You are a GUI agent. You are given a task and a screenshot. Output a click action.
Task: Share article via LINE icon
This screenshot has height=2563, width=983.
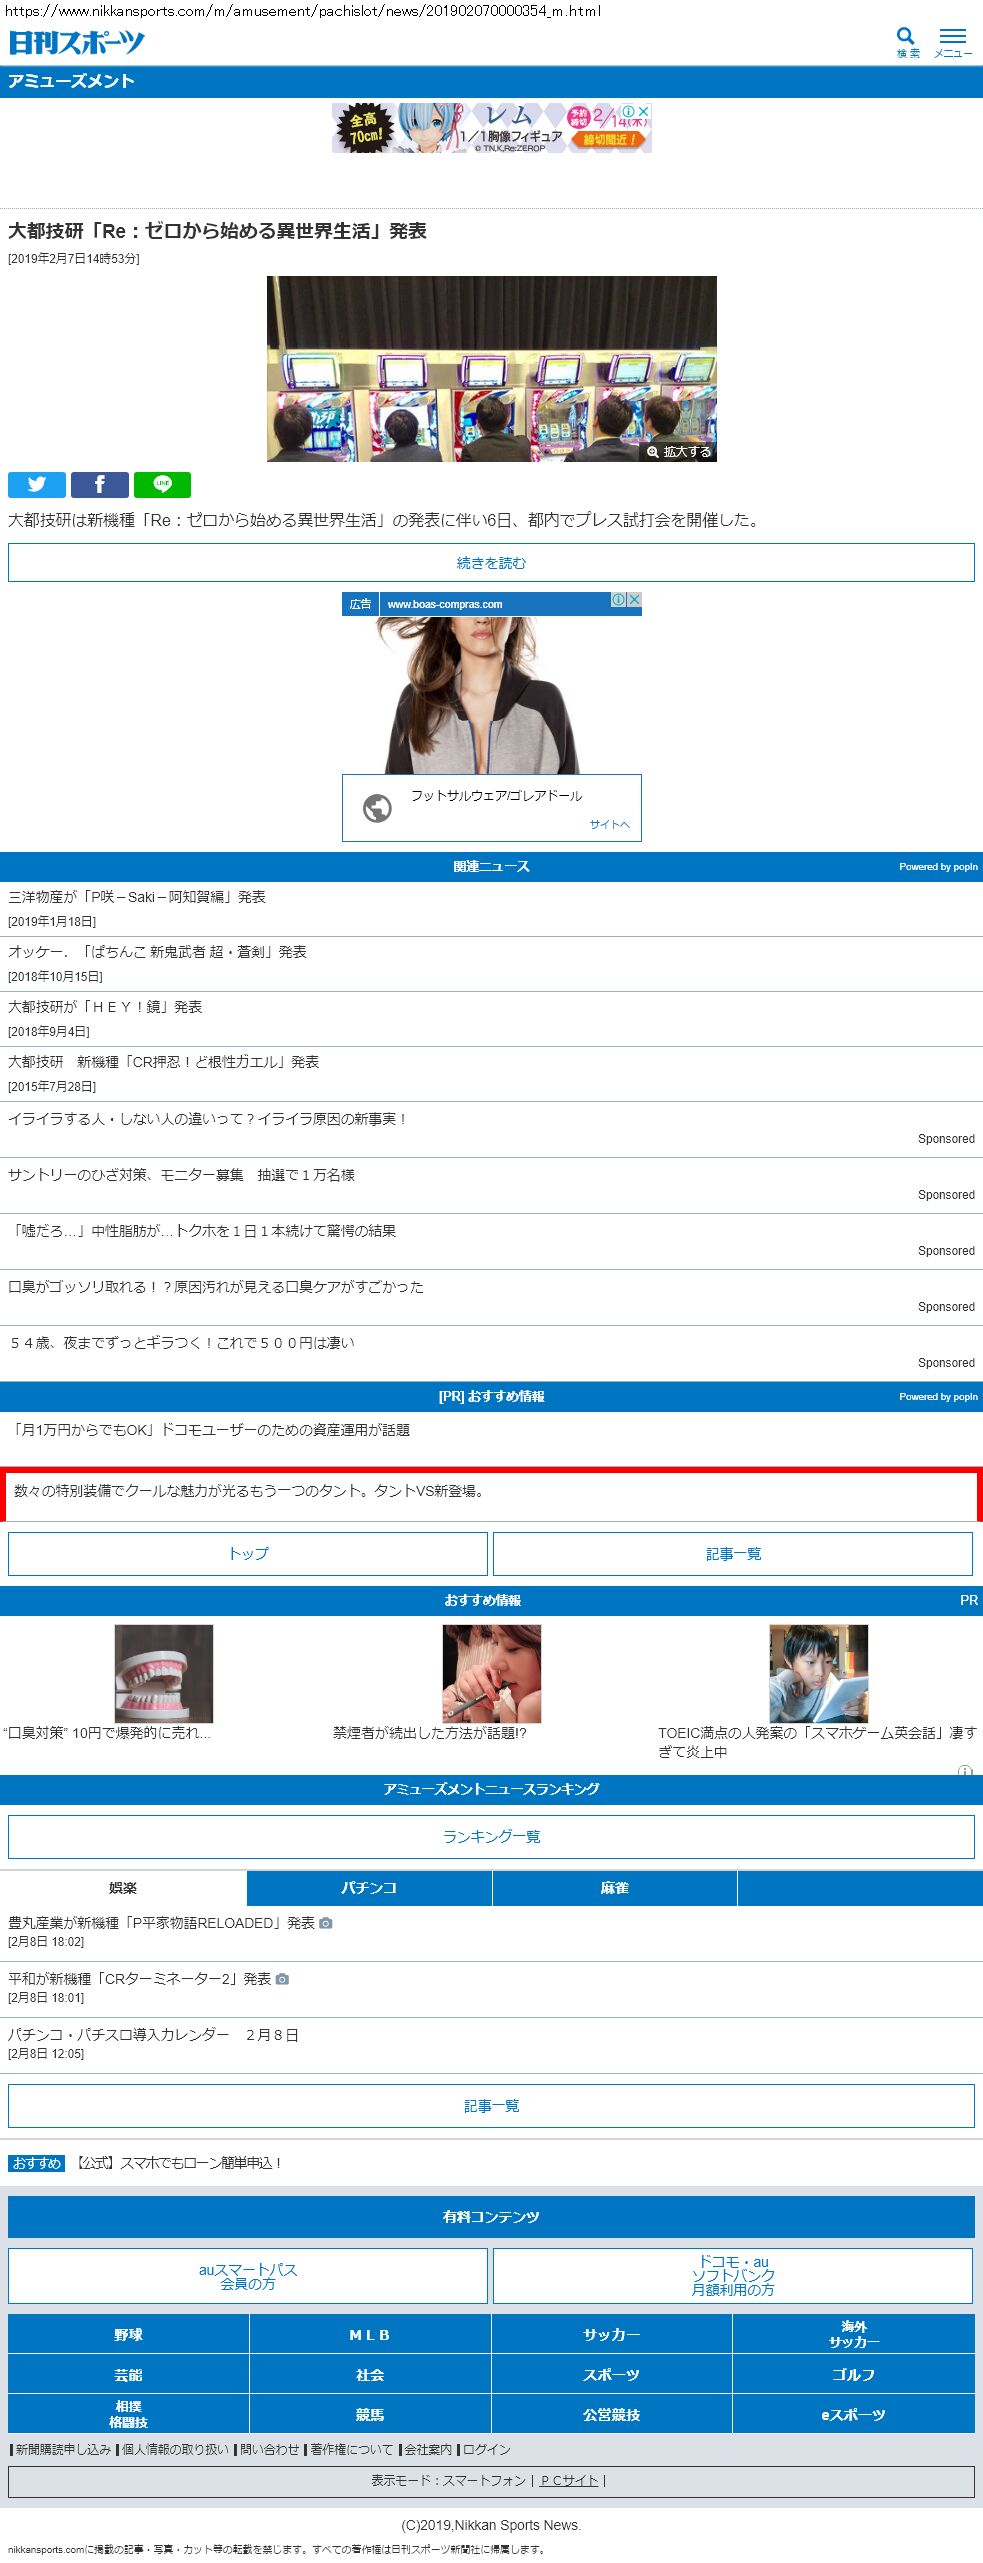coord(162,485)
